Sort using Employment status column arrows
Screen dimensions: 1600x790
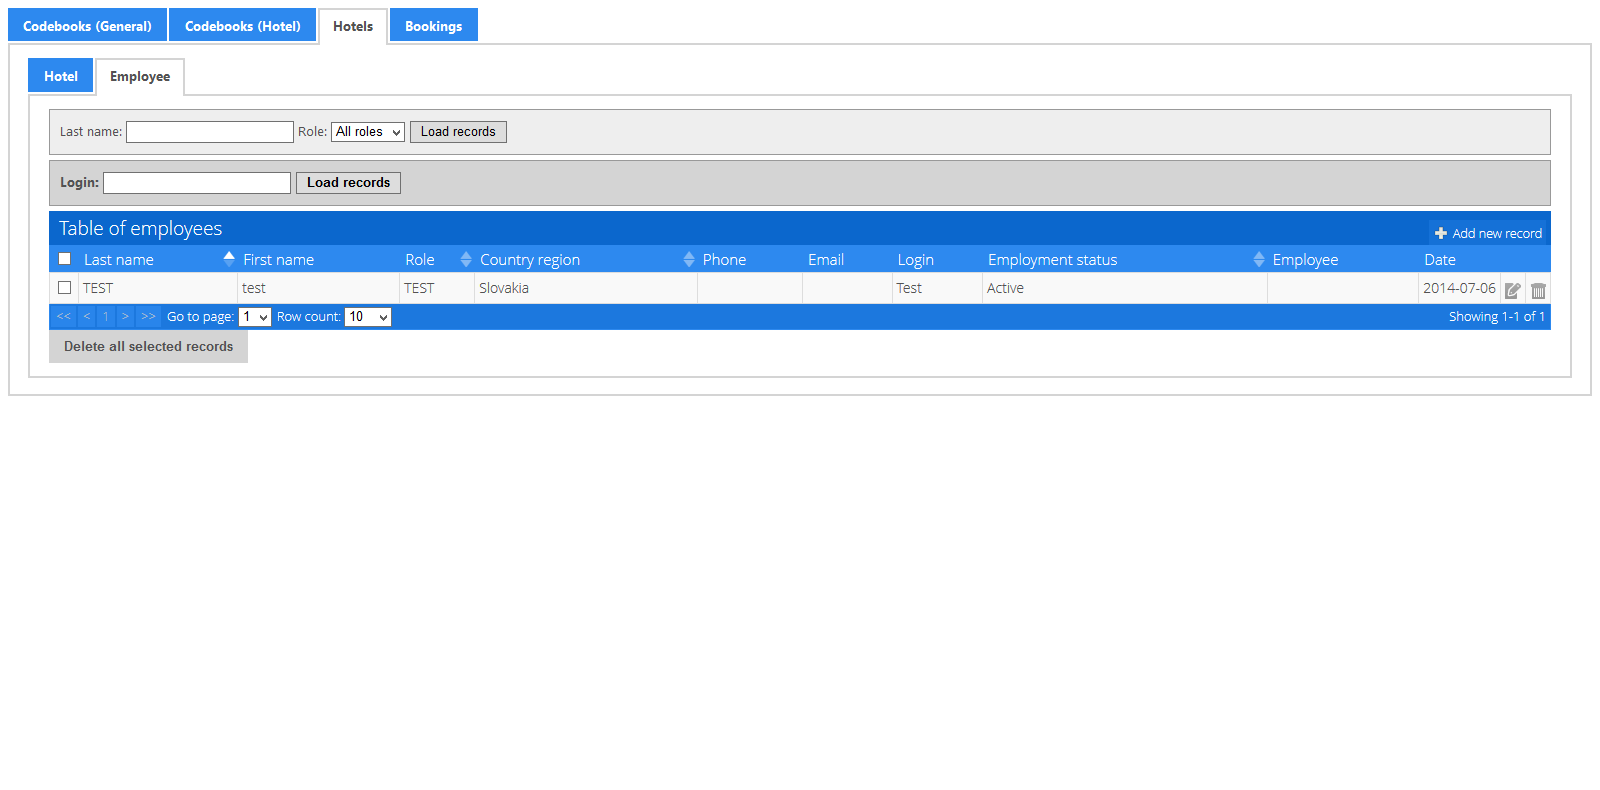1259,259
